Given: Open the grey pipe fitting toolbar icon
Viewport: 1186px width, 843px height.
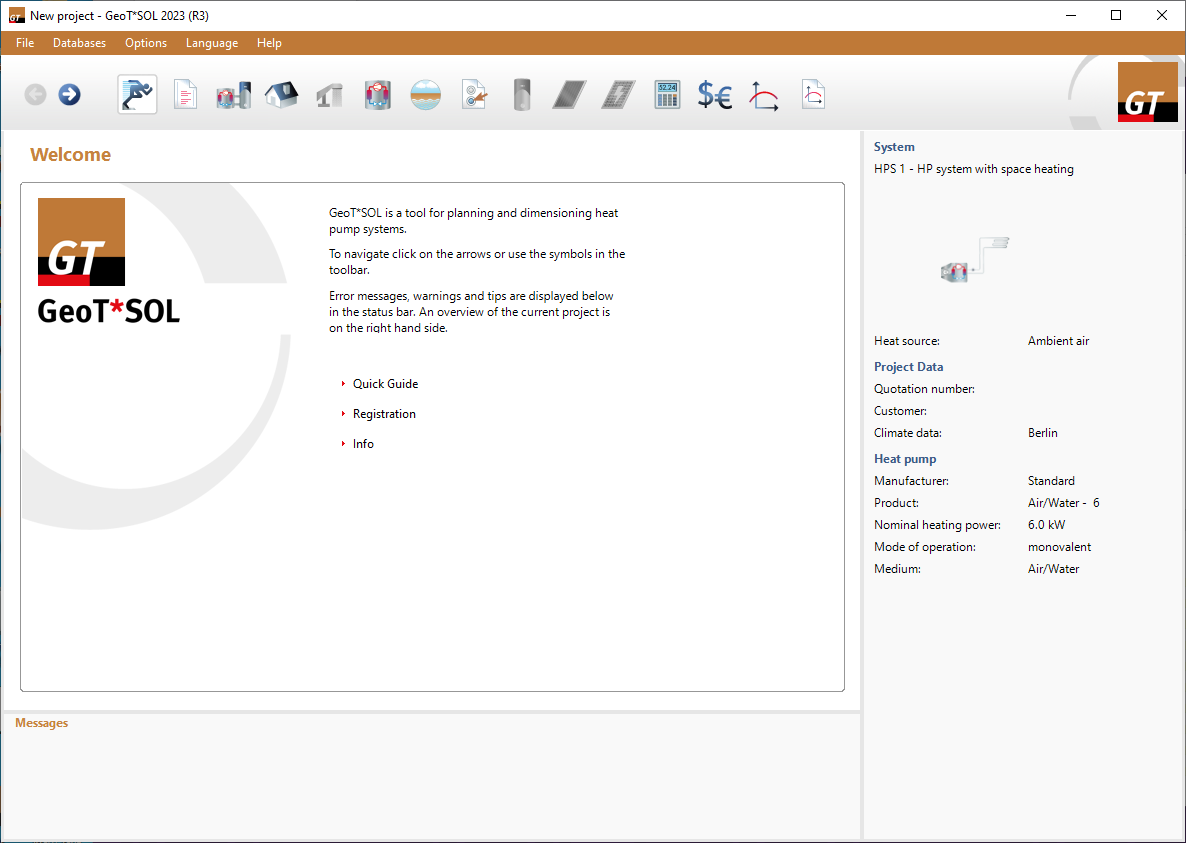Looking at the screenshot, I should pos(330,96).
